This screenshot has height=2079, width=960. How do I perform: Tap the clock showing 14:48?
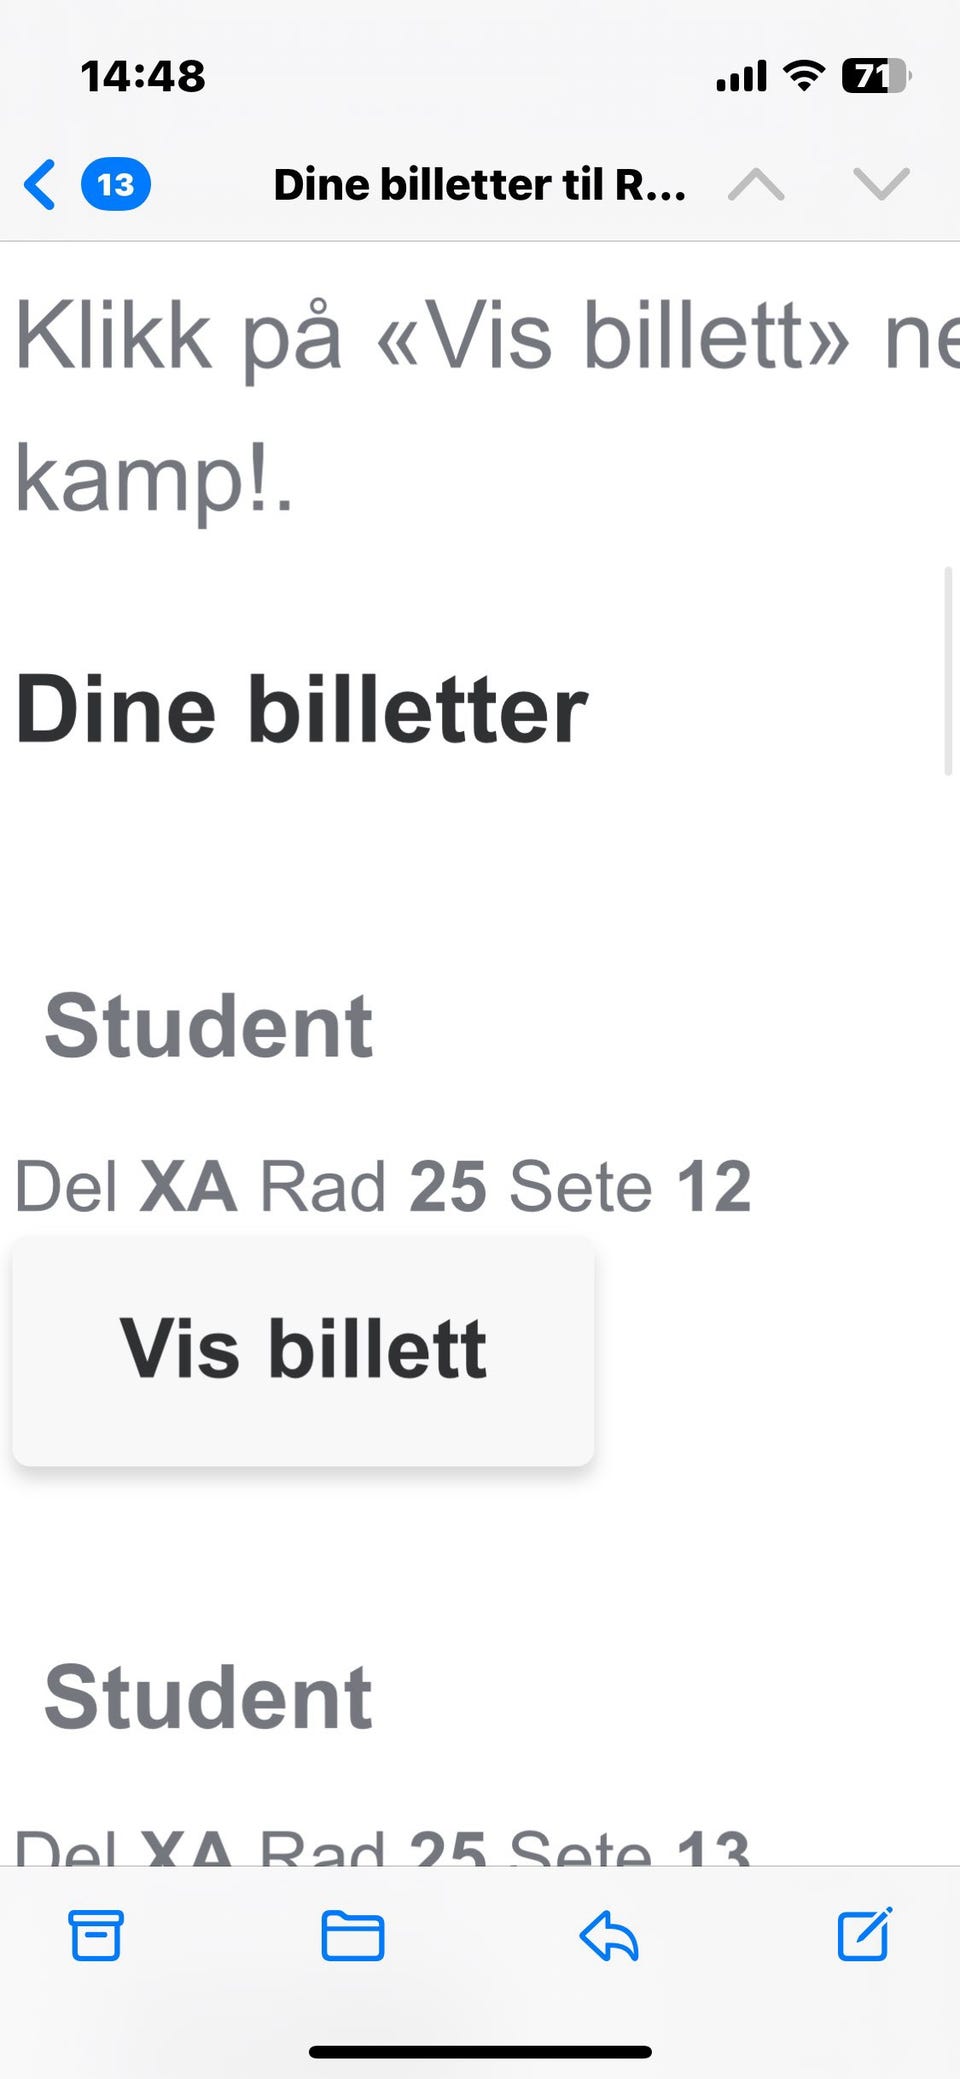[142, 76]
